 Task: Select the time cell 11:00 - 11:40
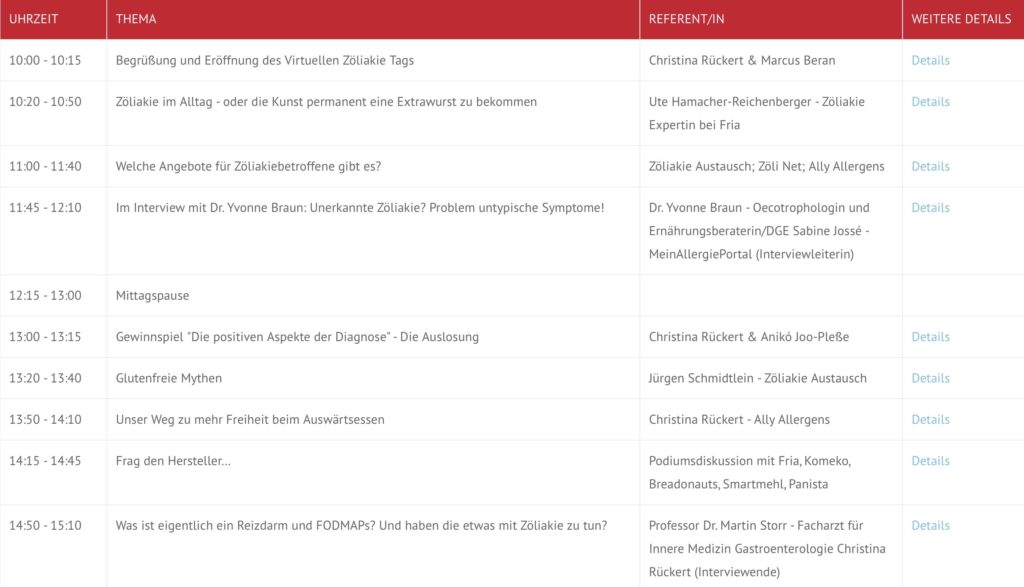45,166
